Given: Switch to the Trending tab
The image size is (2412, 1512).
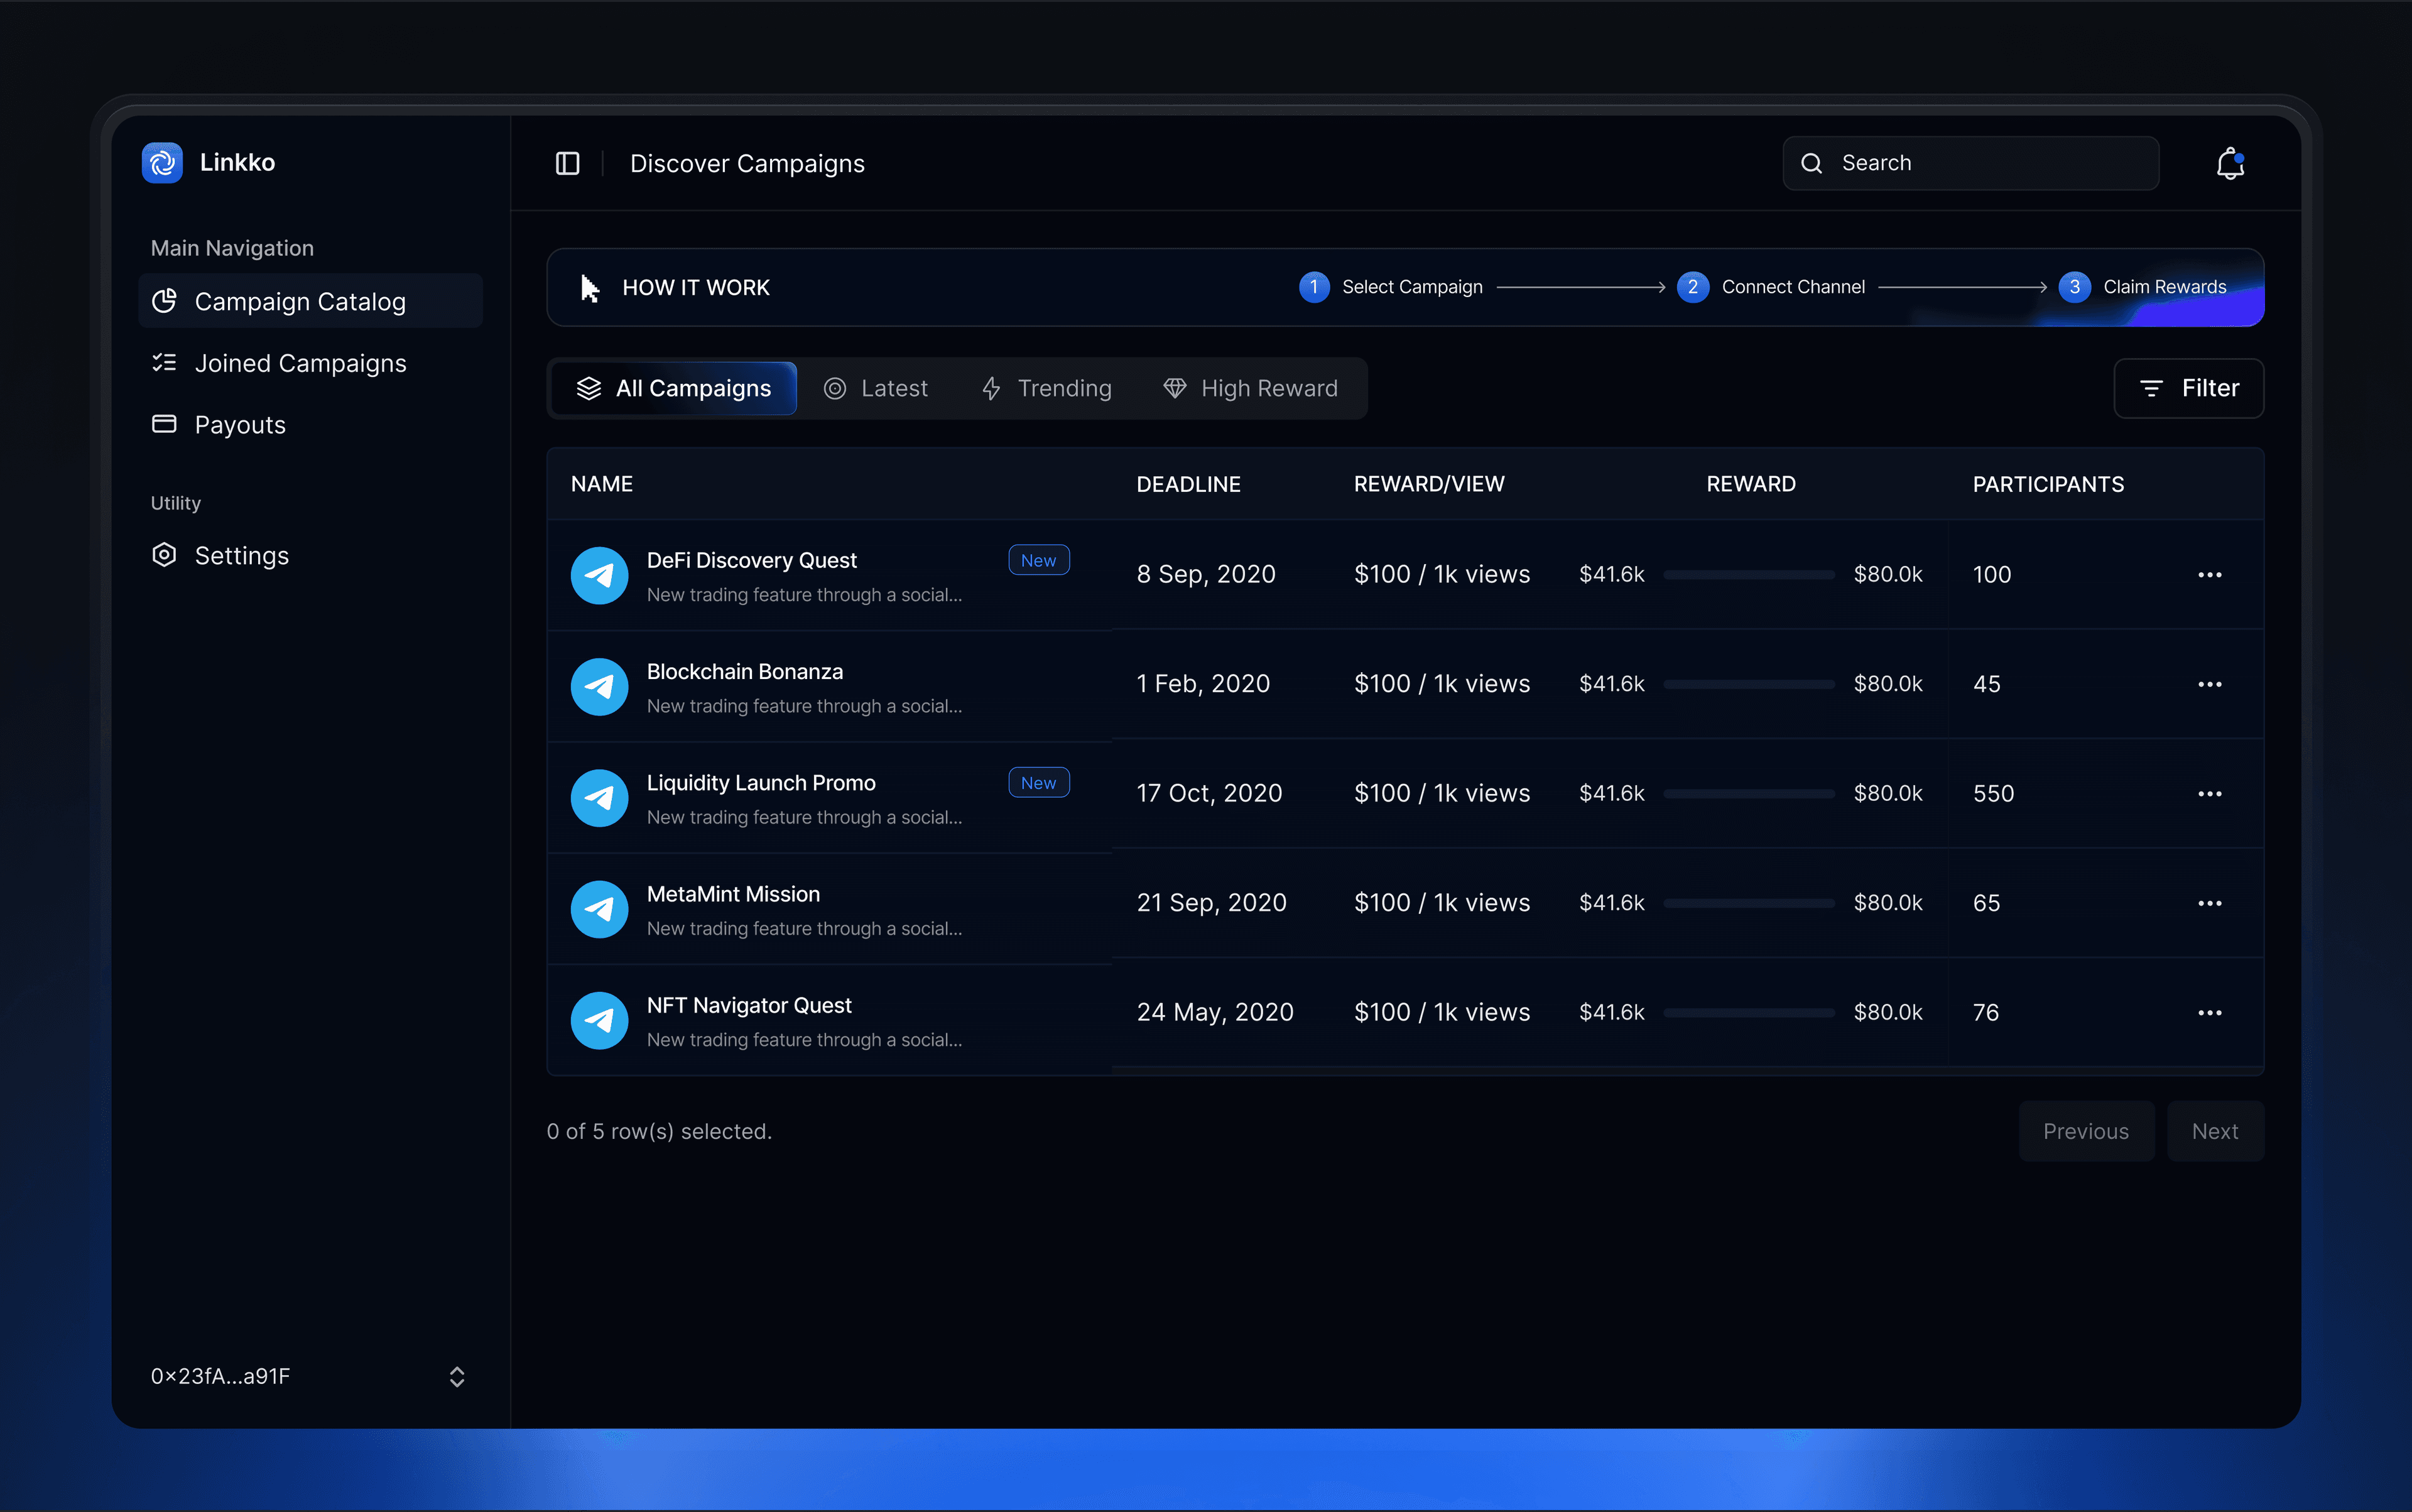Looking at the screenshot, I should coord(1046,388).
